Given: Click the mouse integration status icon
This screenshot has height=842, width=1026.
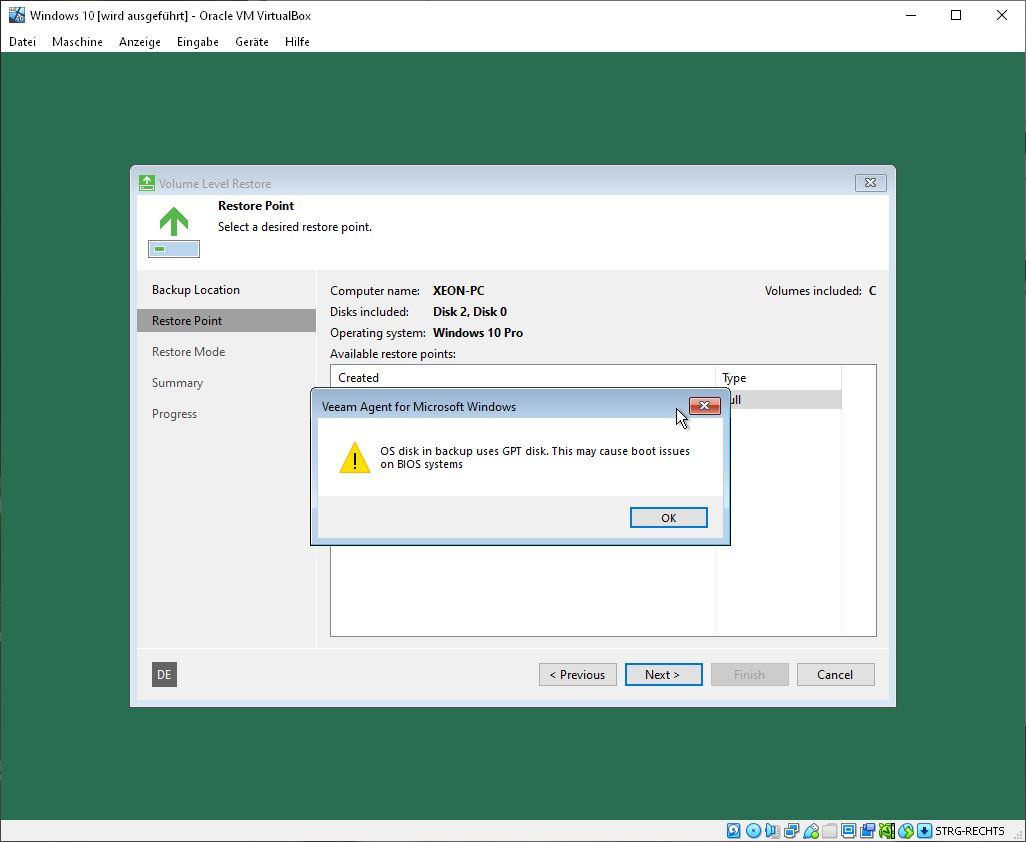Looking at the screenshot, I should click(906, 831).
